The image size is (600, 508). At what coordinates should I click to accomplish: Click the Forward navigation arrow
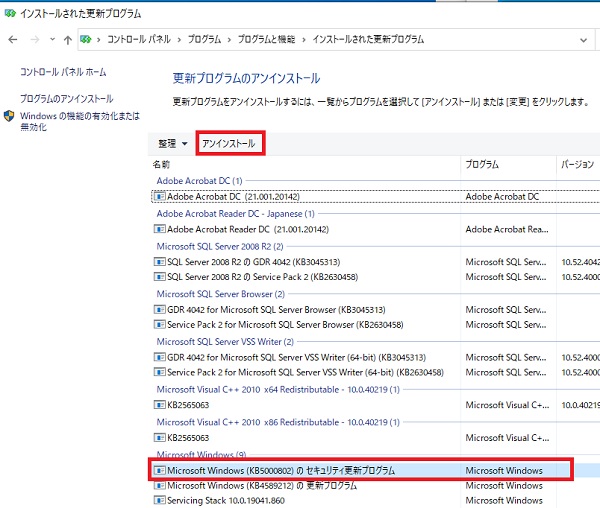(35, 39)
